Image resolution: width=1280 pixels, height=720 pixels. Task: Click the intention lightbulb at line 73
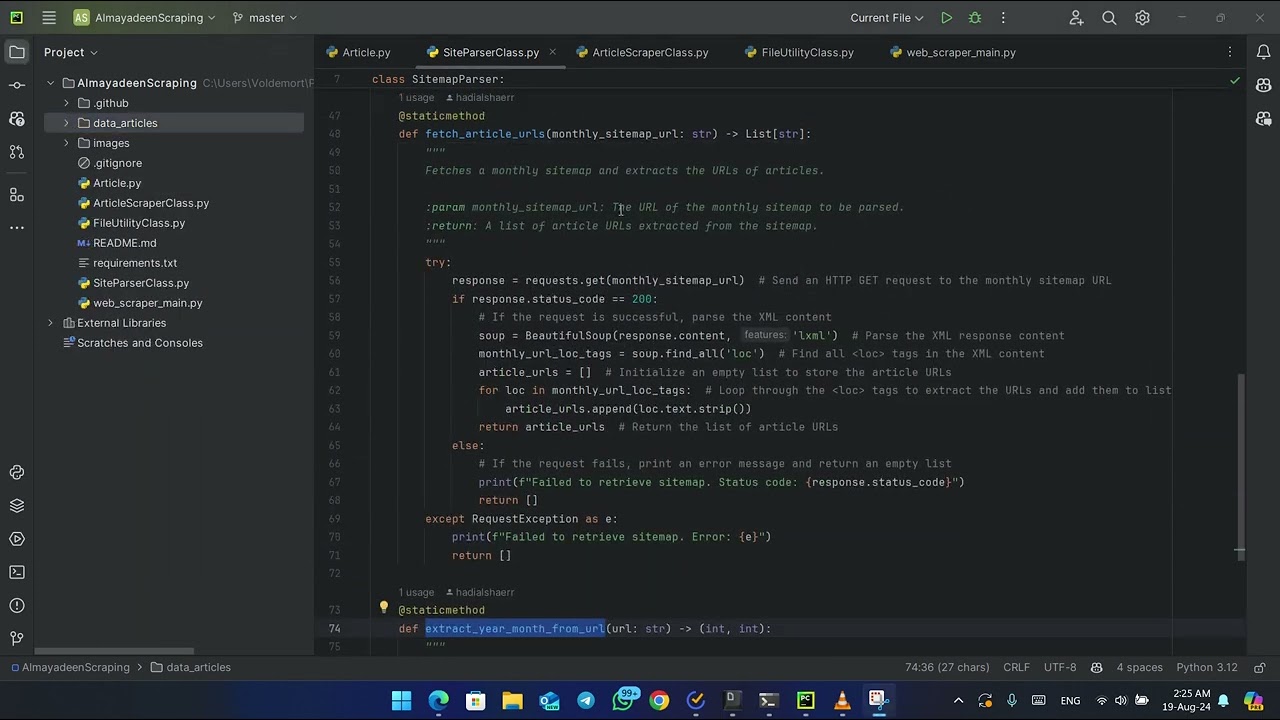(383, 608)
